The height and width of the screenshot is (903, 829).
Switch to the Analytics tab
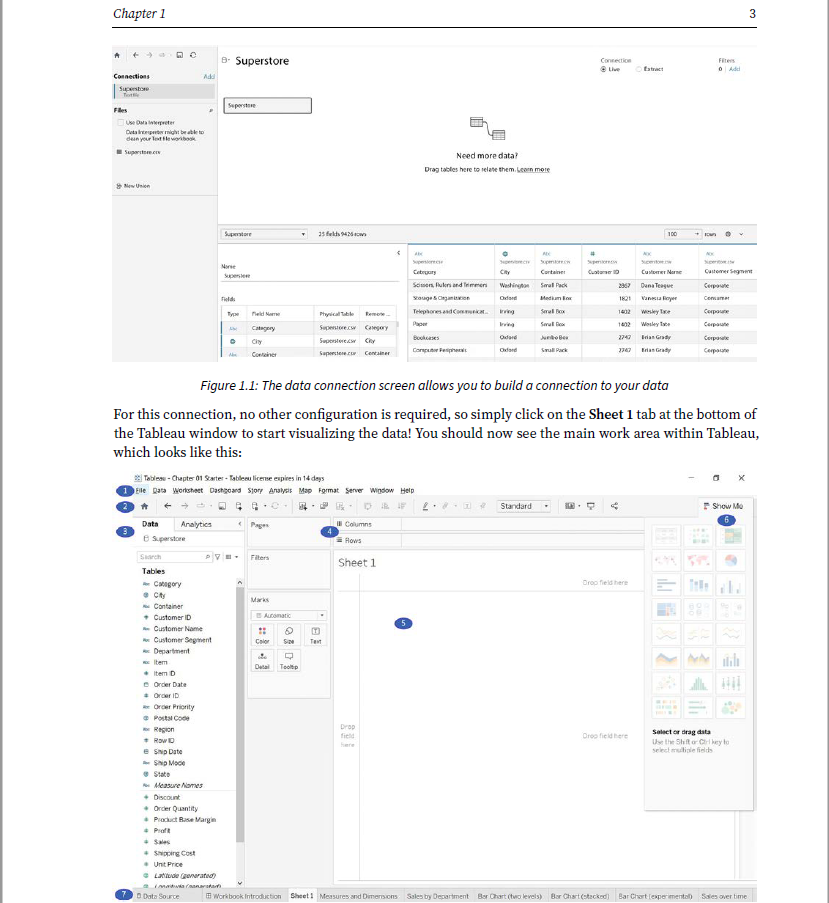pyautogui.click(x=196, y=524)
